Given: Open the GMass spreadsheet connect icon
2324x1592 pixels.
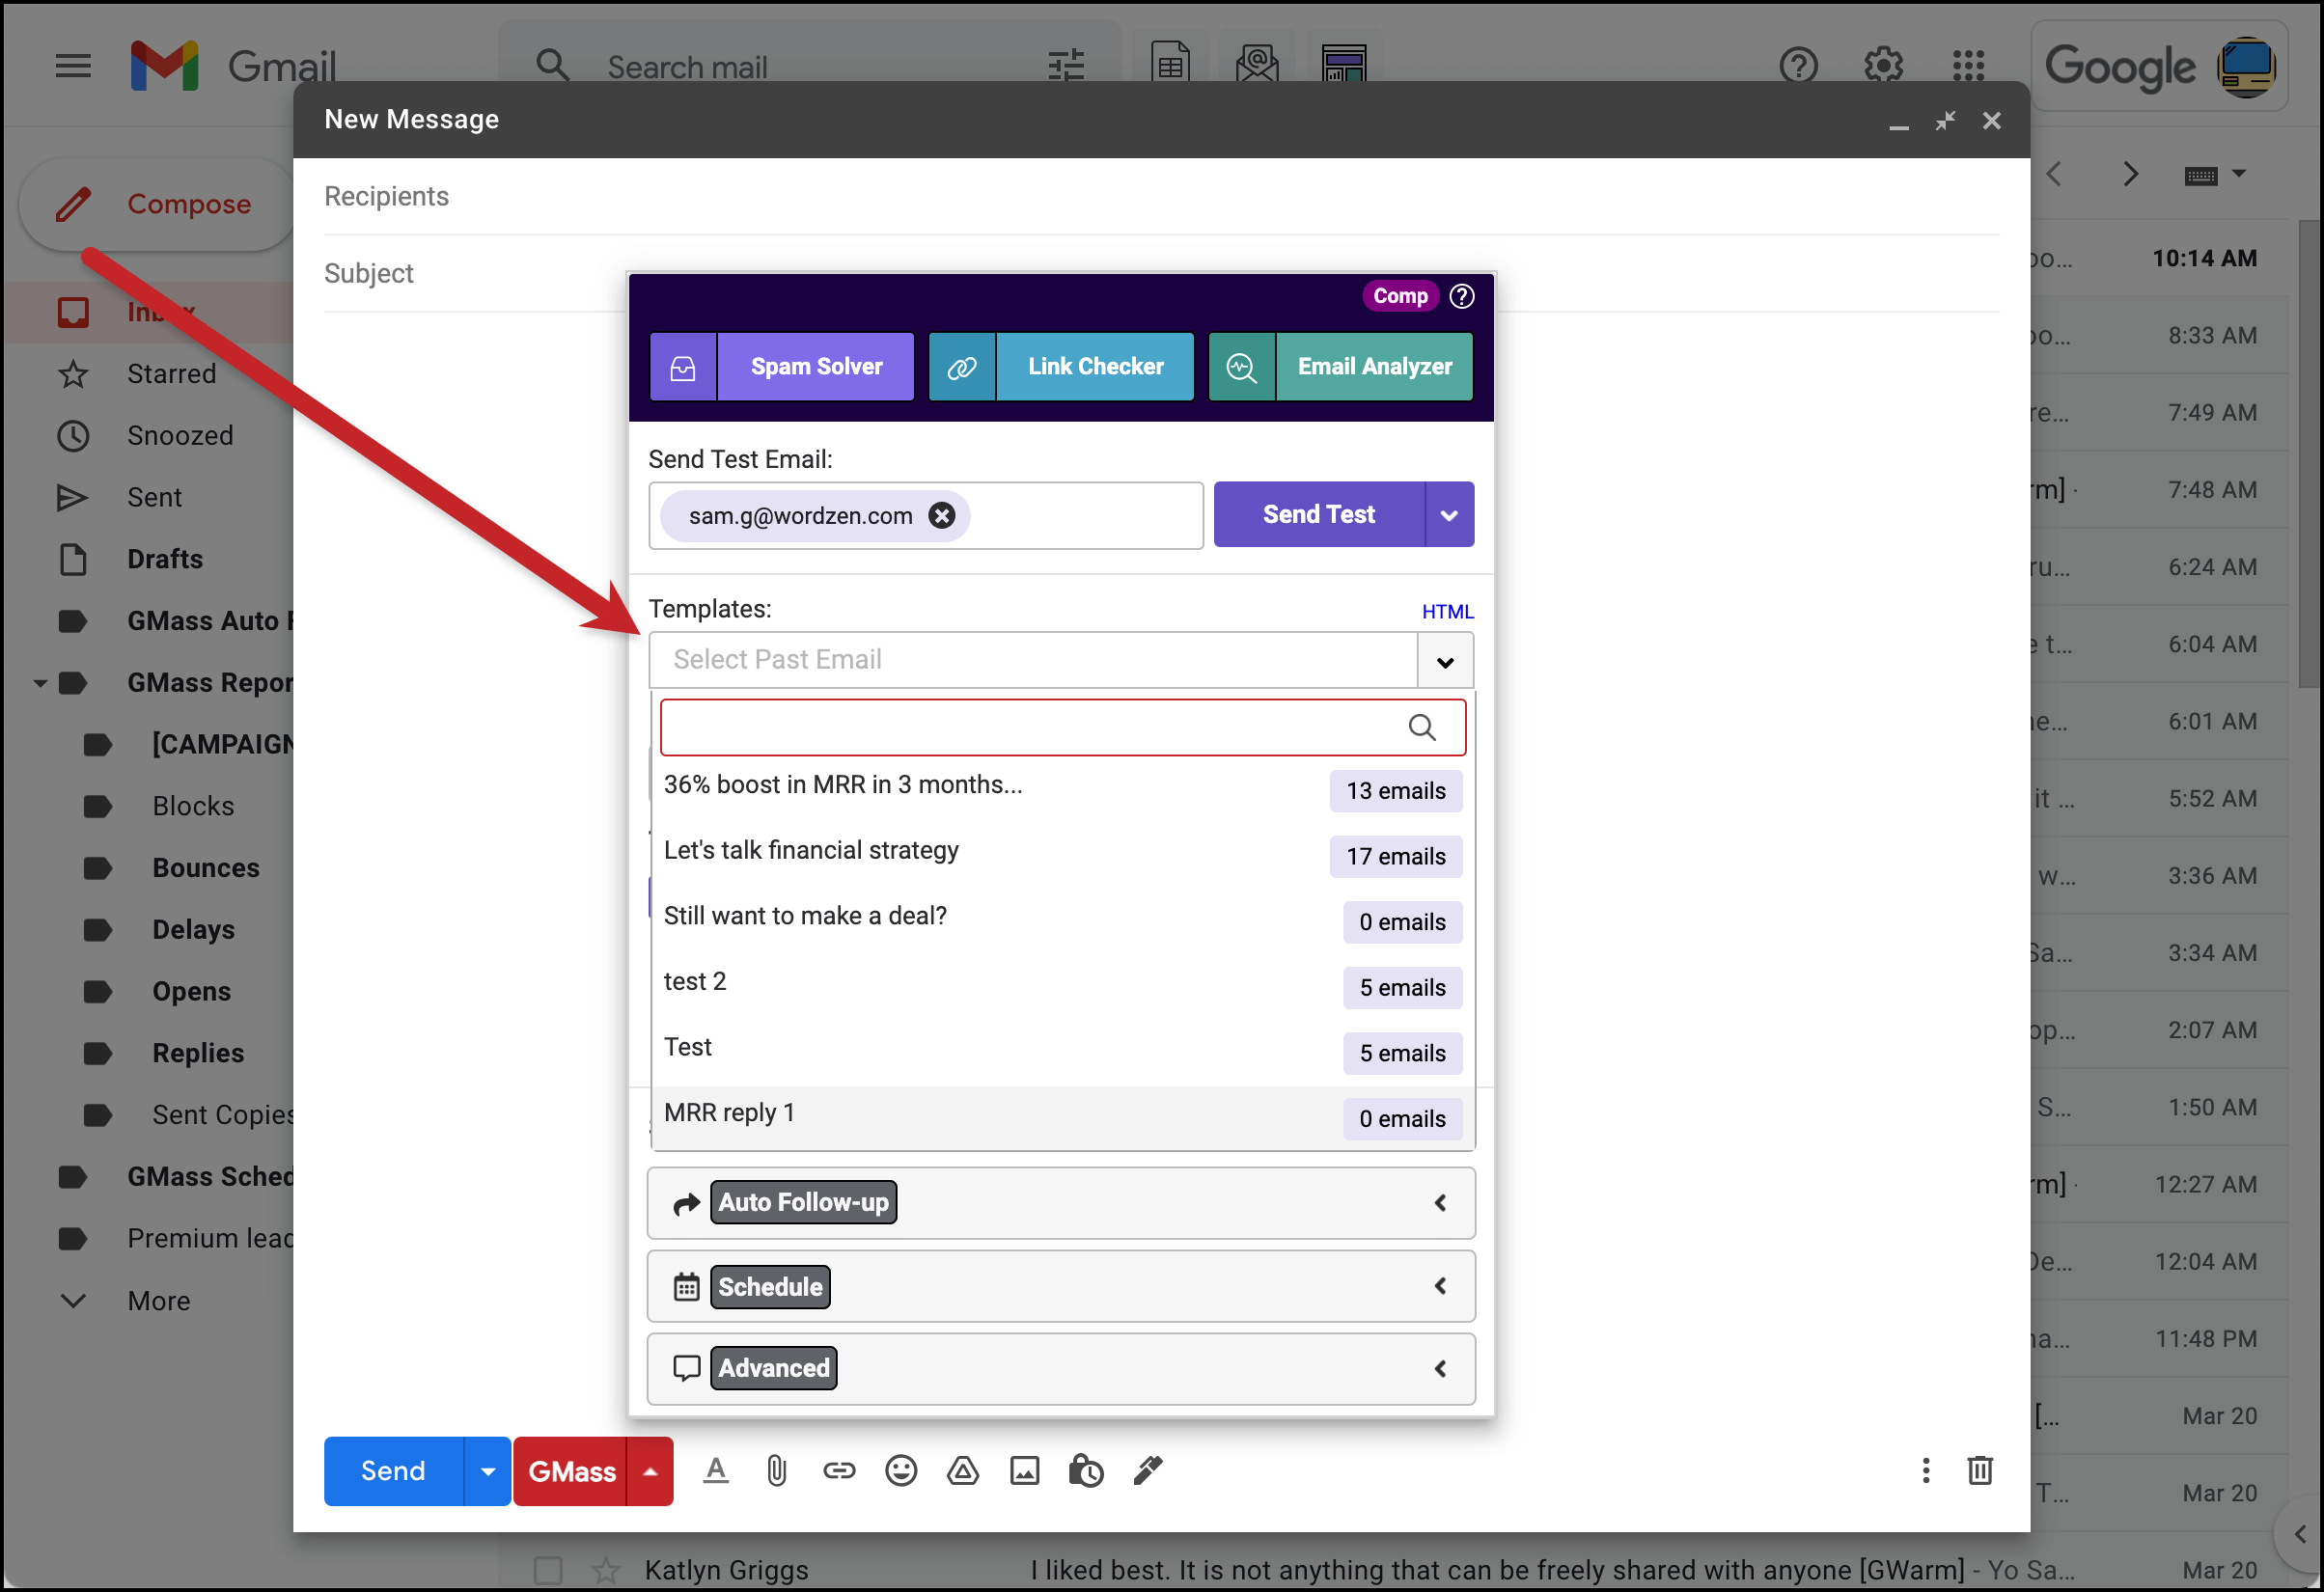Looking at the screenshot, I should pos(1170,64).
